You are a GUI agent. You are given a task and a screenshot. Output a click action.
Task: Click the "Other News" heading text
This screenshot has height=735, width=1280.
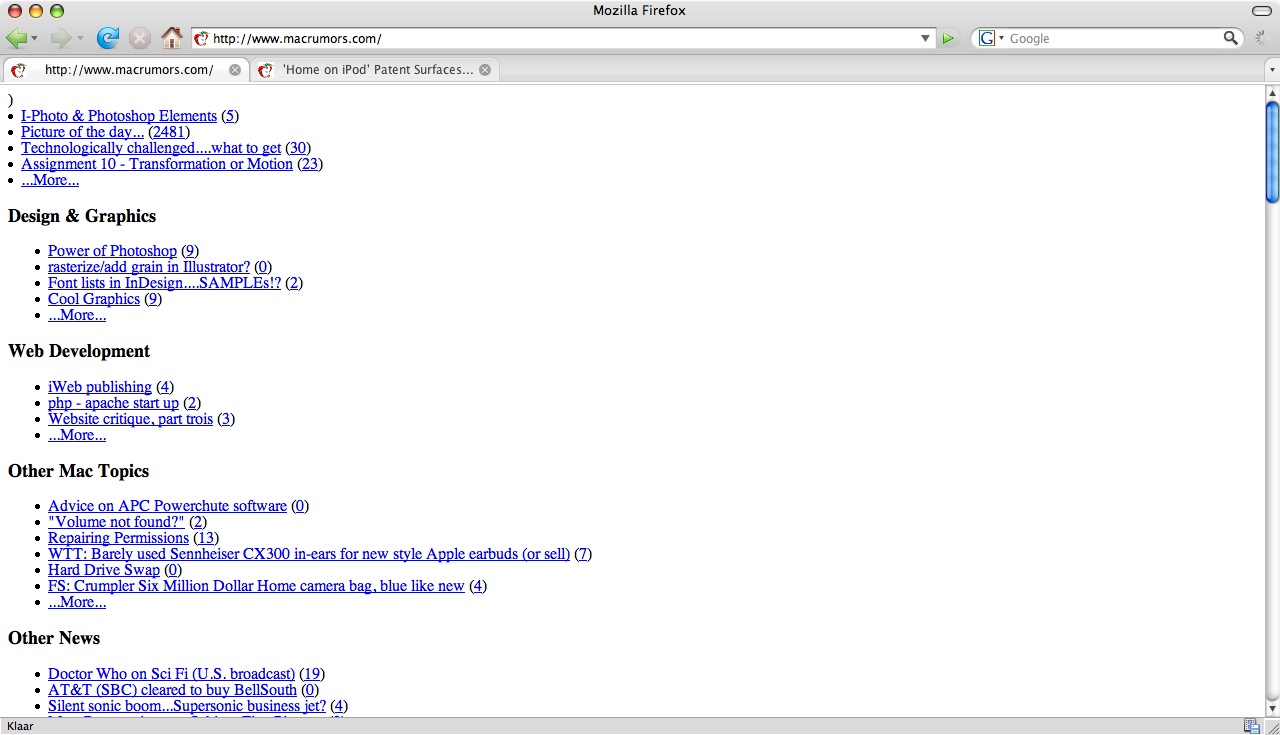click(54, 638)
